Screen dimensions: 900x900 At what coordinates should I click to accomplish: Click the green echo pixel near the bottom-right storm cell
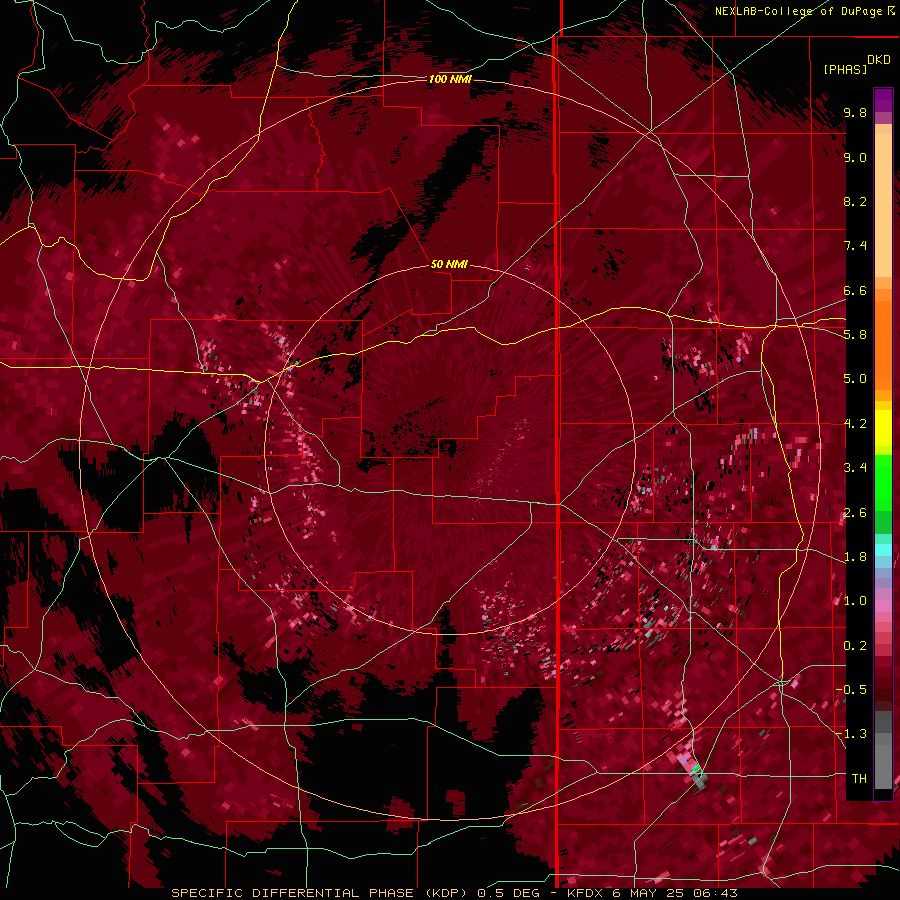(696, 767)
